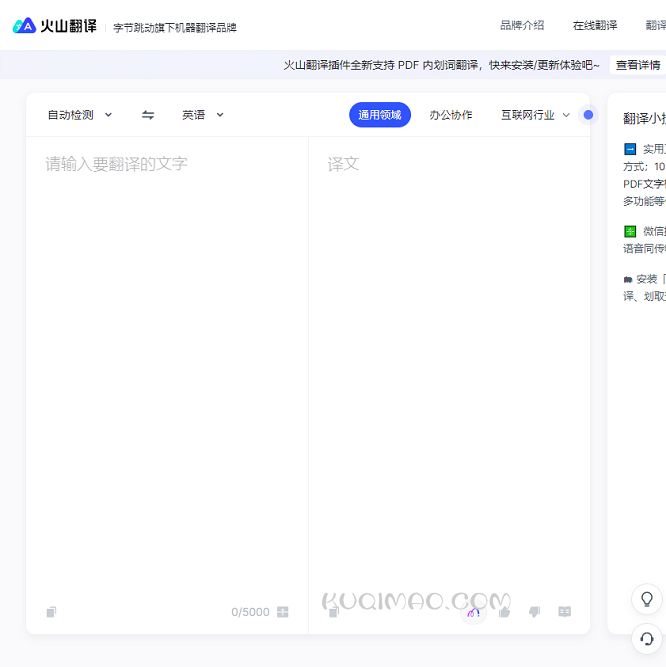Click the Volcano Translate logo

(x=55, y=26)
